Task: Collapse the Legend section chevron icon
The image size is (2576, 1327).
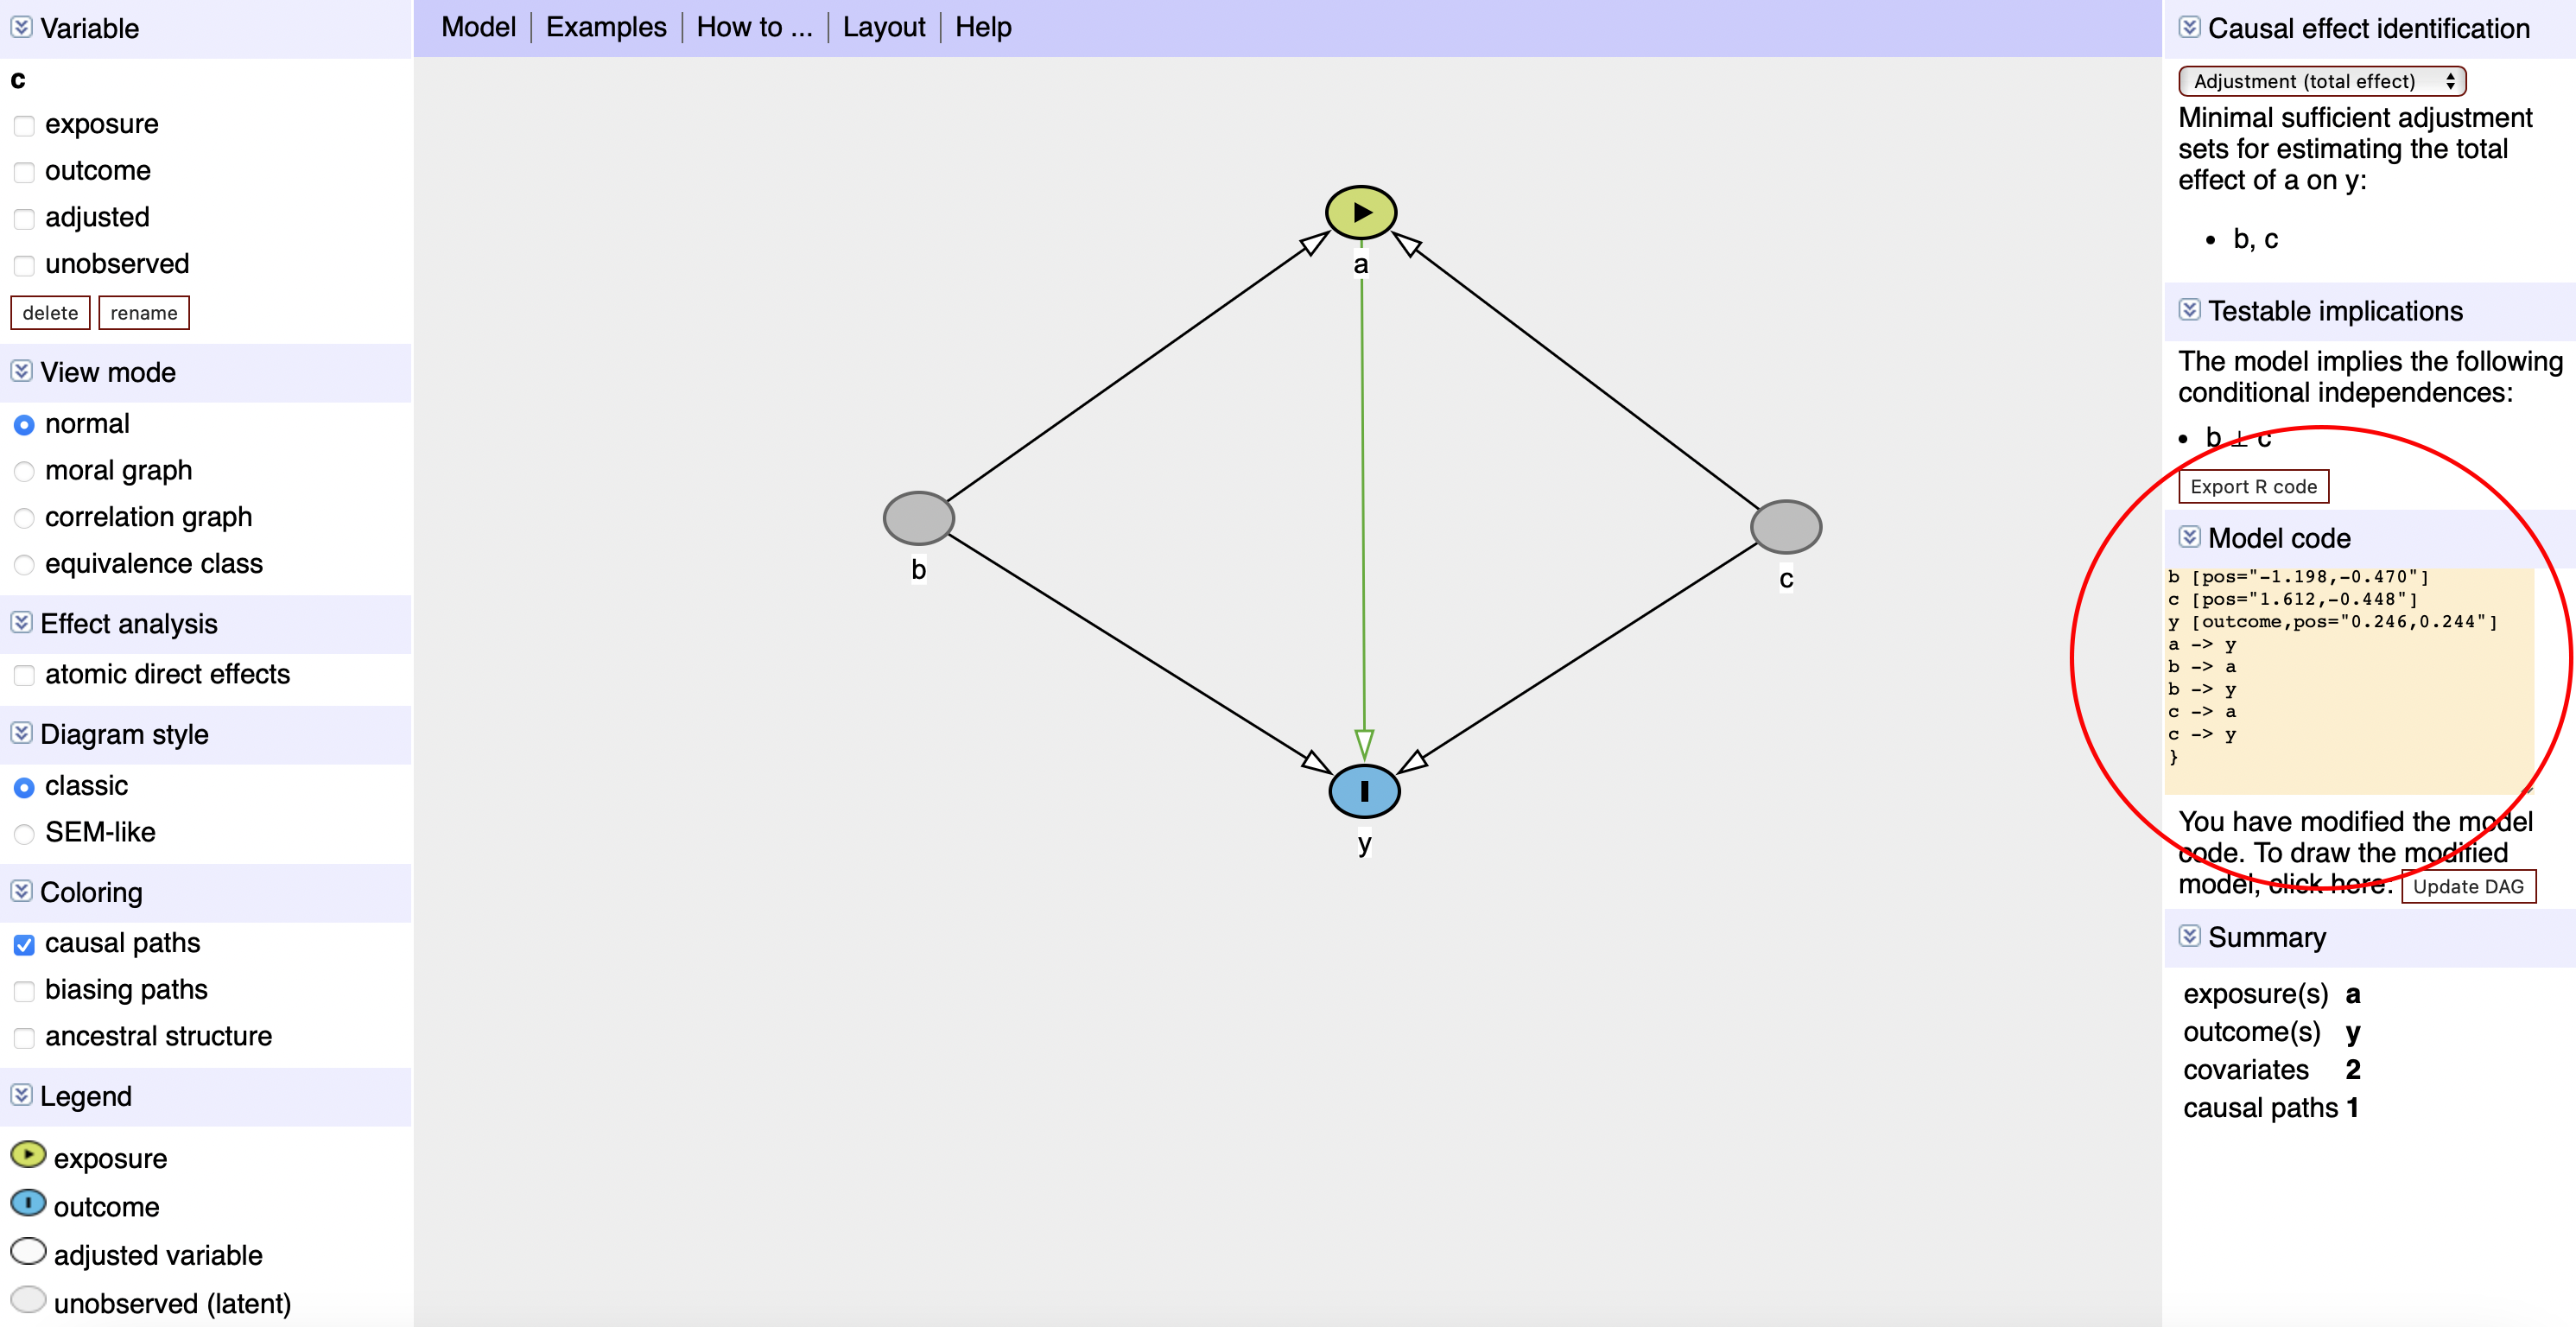Action: tap(21, 1095)
